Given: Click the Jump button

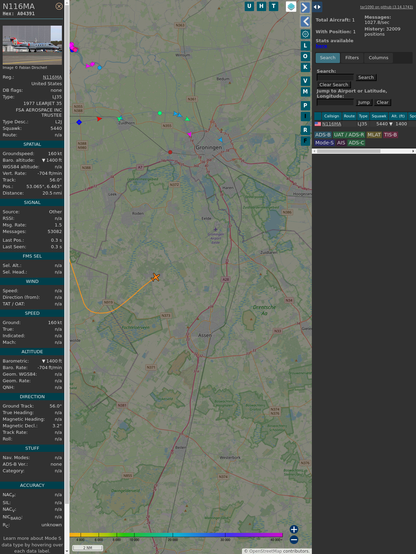Looking at the screenshot, I should coord(363,102).
